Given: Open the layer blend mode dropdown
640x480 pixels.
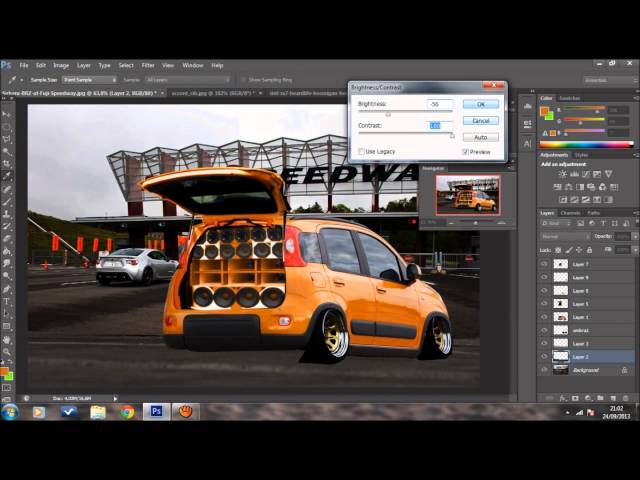Looking at the screenshot, I should (565, 236).
